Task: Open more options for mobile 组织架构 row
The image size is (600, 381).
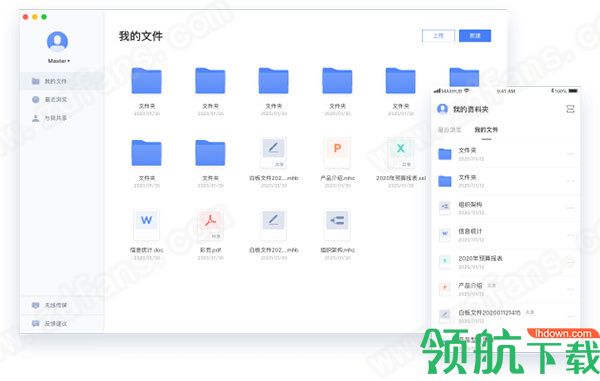Action: (570, 208)
